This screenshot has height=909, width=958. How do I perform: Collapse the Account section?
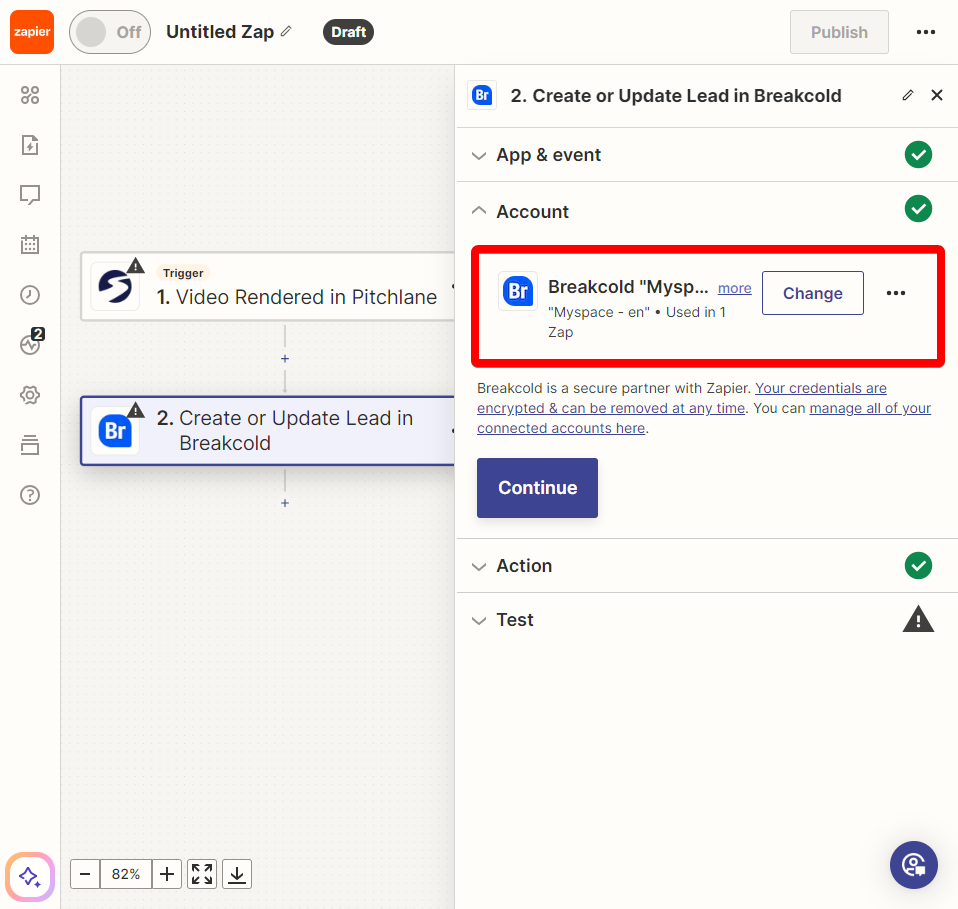[x=707, y=211]
